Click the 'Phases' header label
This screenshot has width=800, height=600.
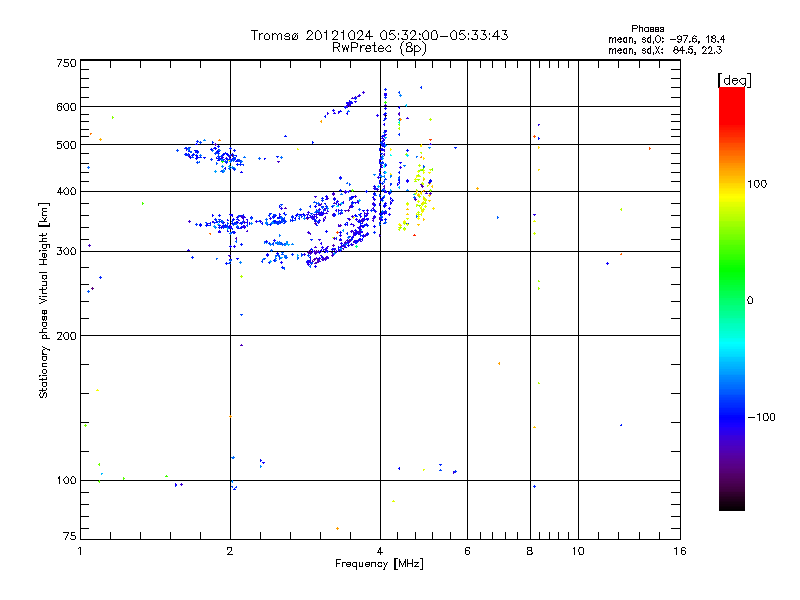point(647,29)
